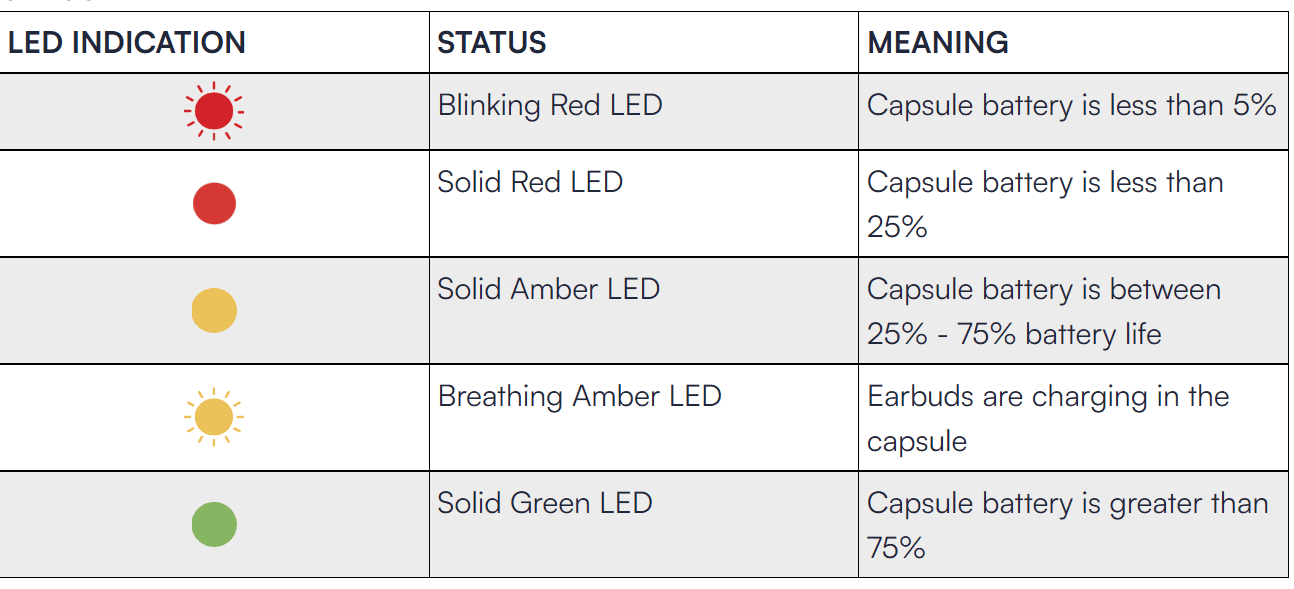
Task: Click 'Capsule battery is greater than' text
Action: coord(1067,503)
